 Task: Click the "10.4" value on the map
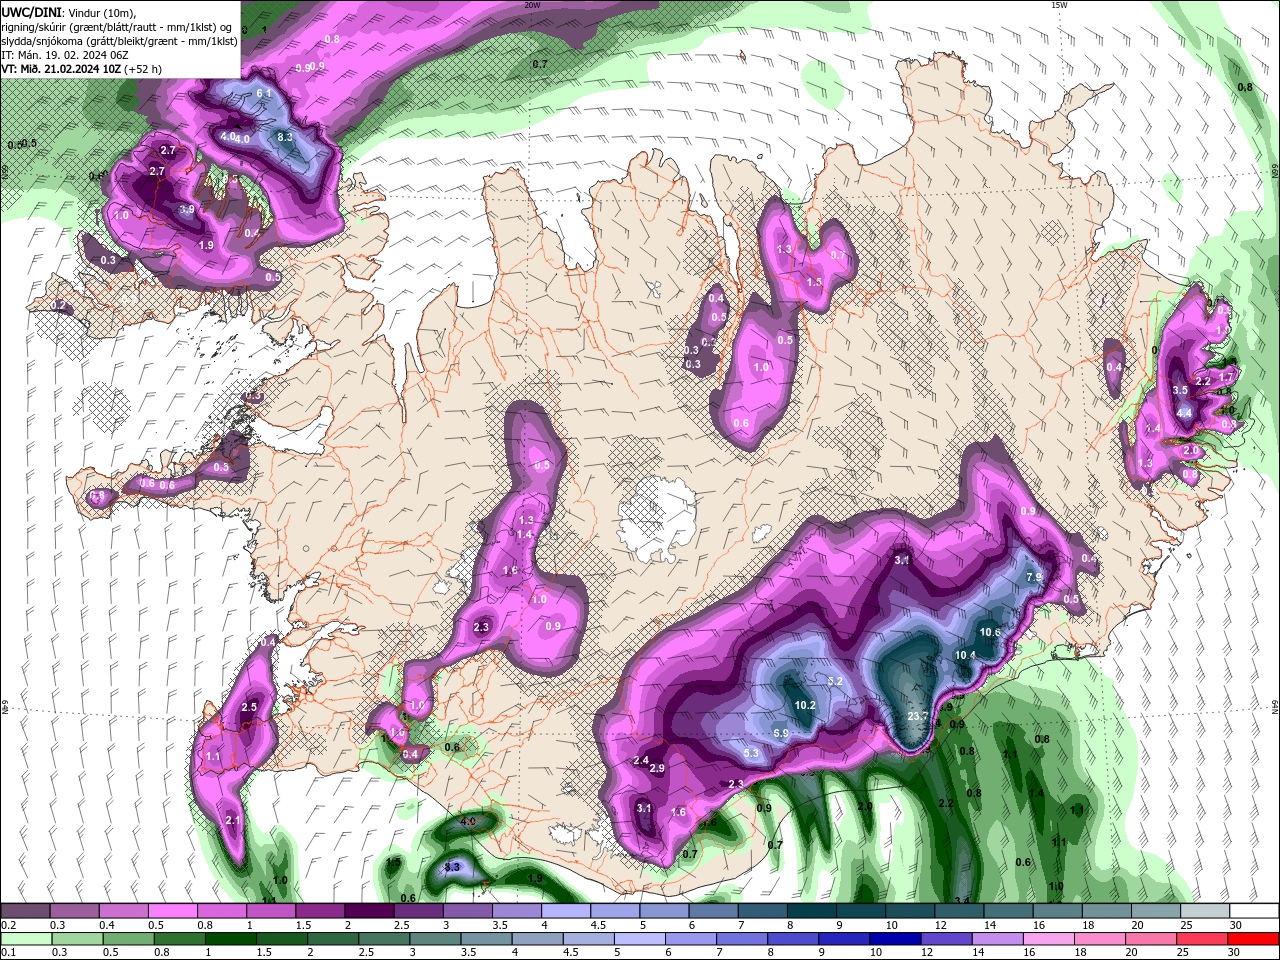point(966,655)
